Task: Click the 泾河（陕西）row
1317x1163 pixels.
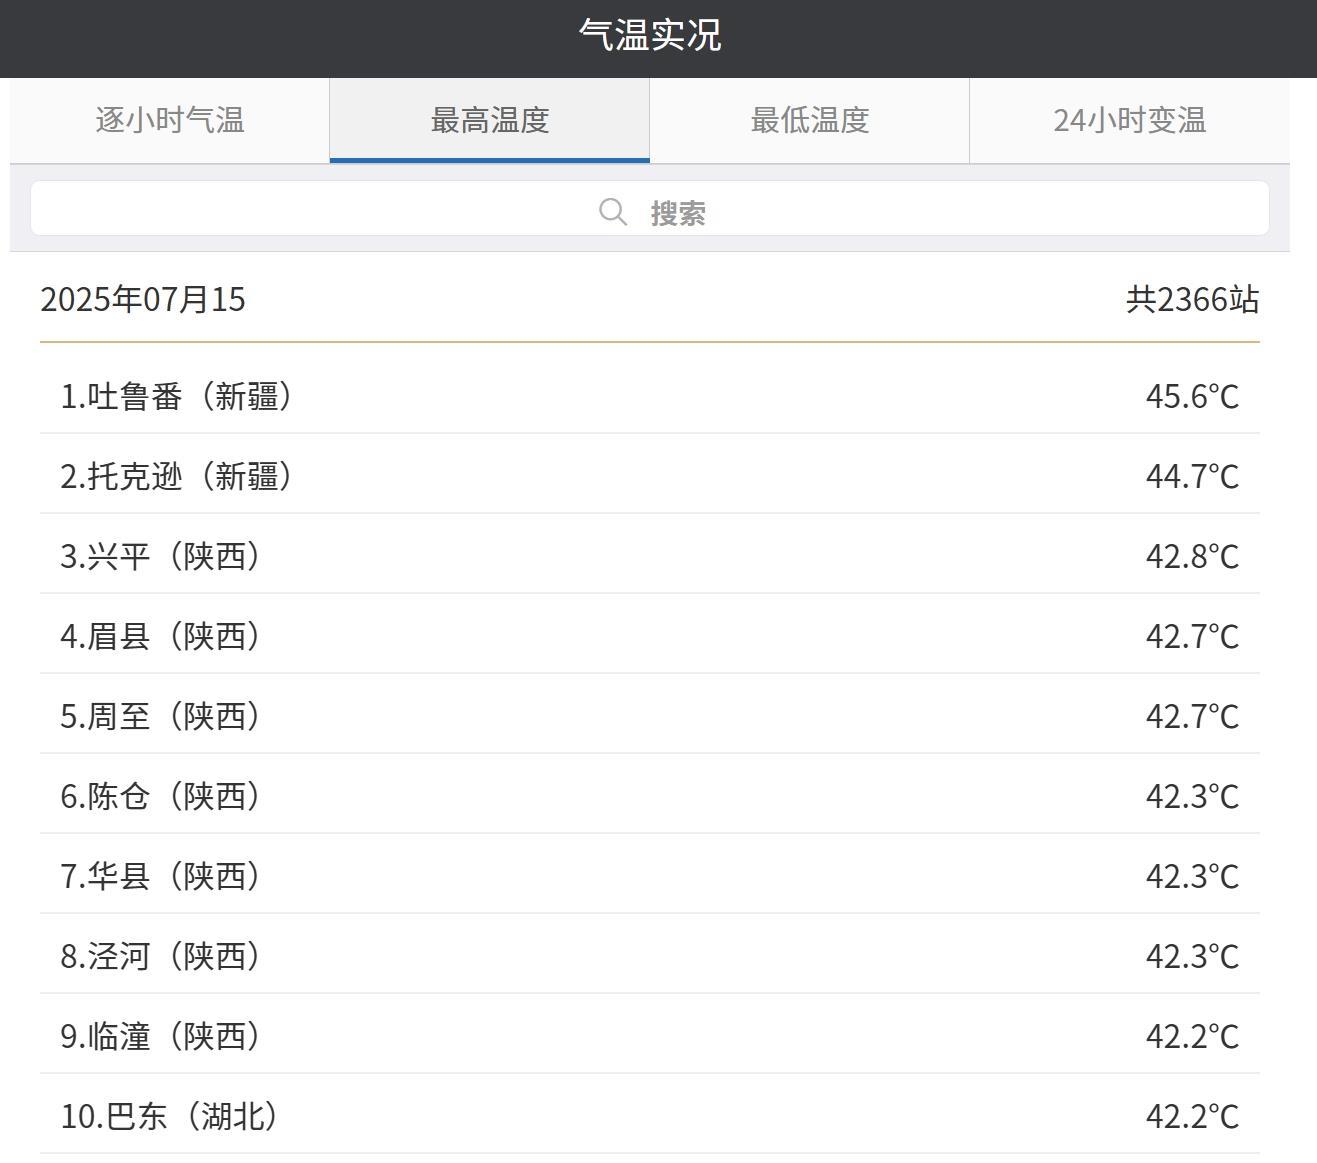Action: 162,956
